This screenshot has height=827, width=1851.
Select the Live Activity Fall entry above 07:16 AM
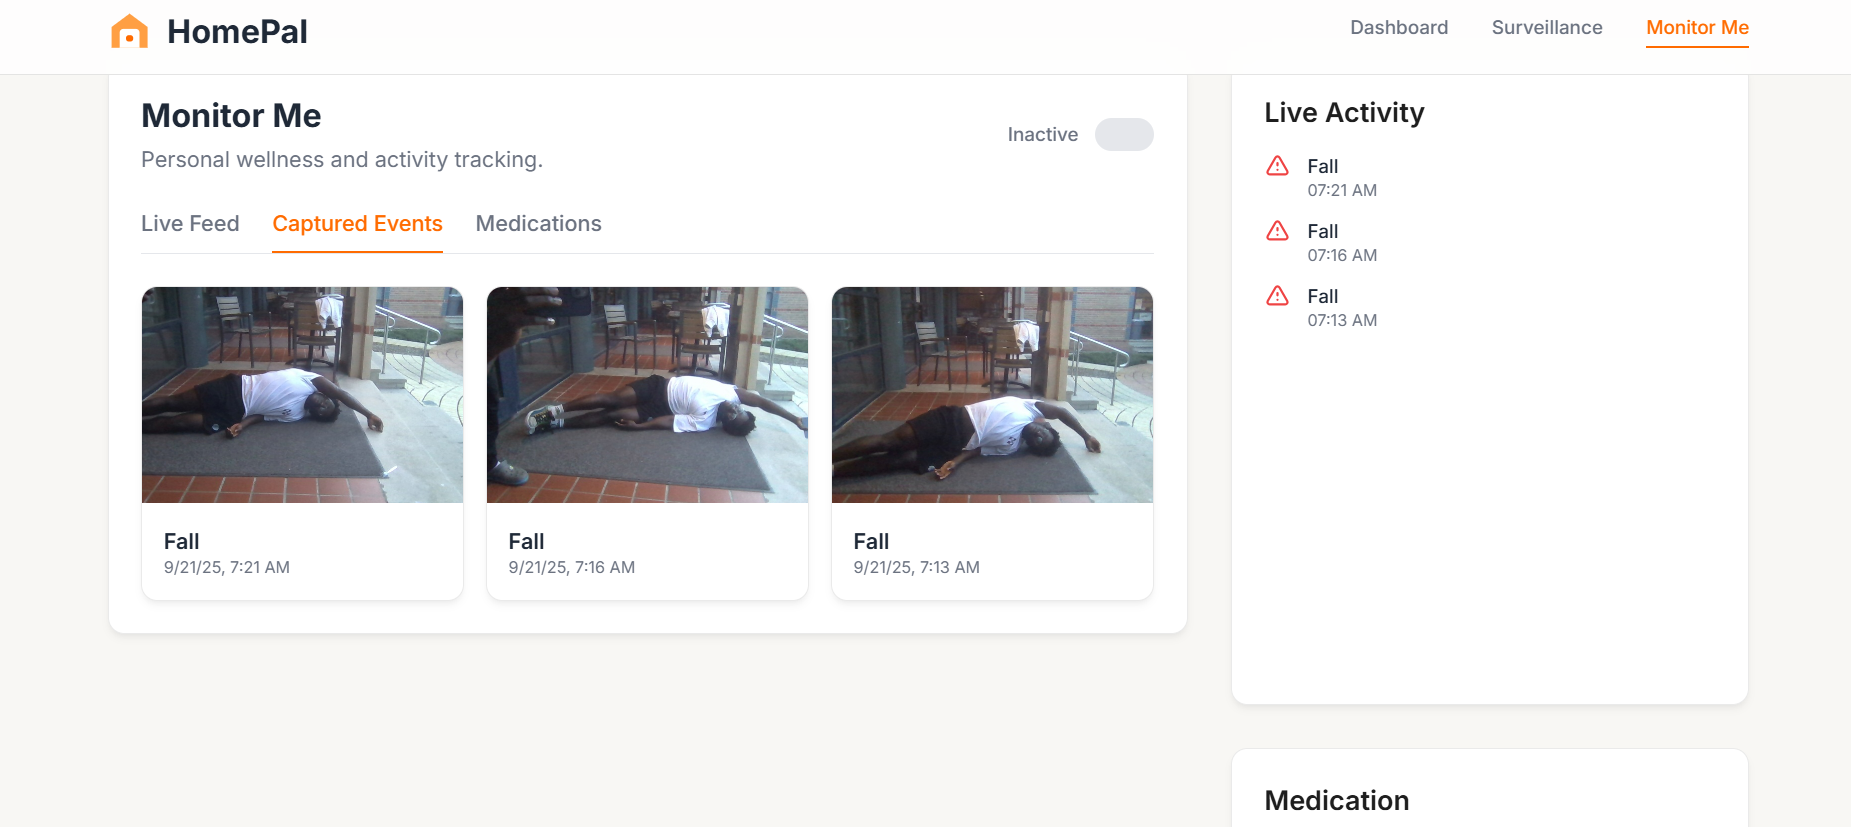1322,231
